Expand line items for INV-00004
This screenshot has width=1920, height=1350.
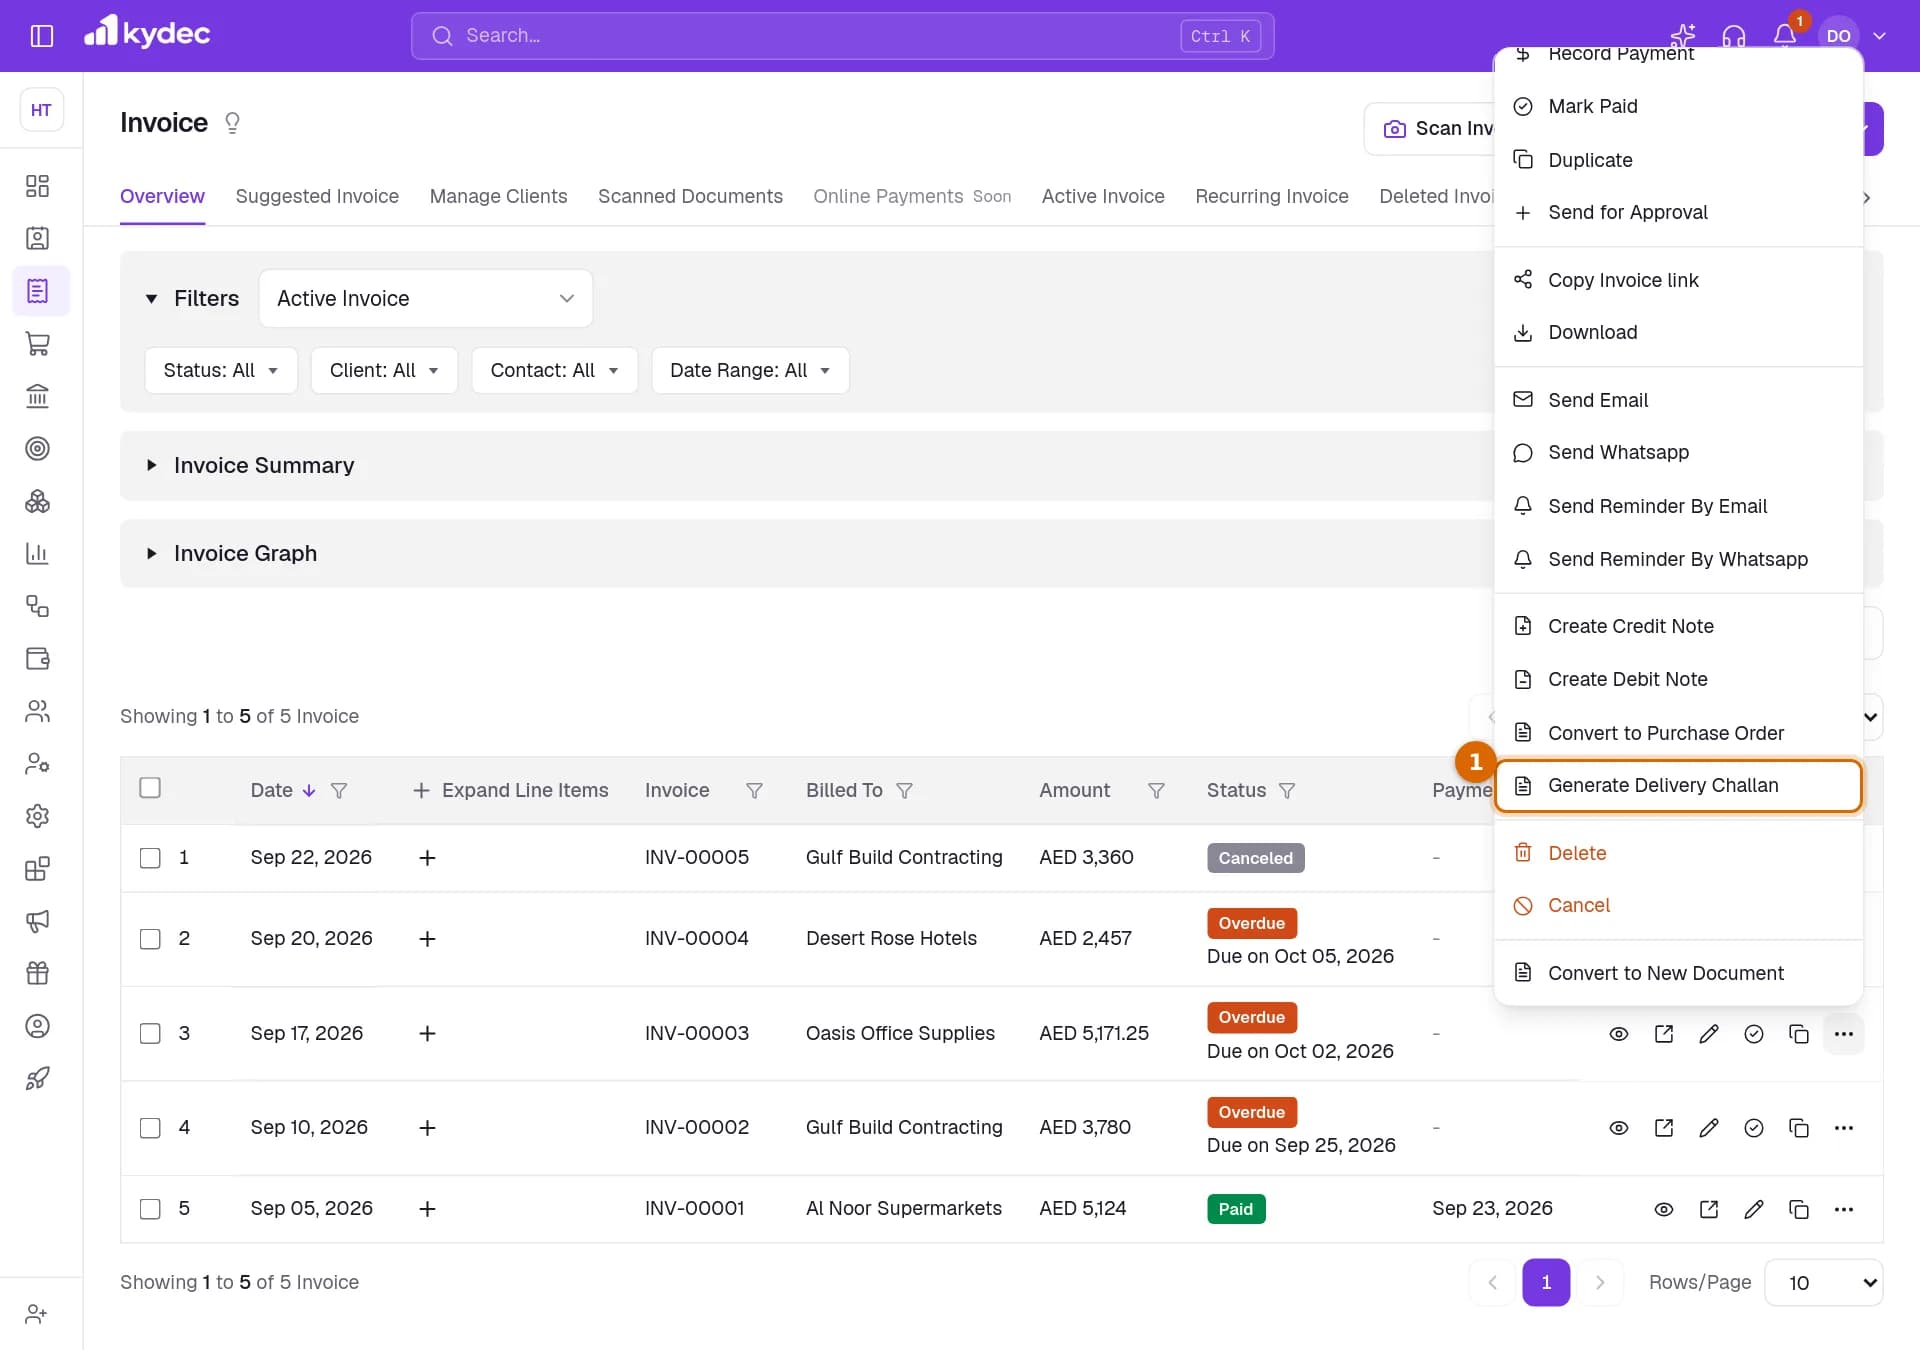tap(427, 939)
